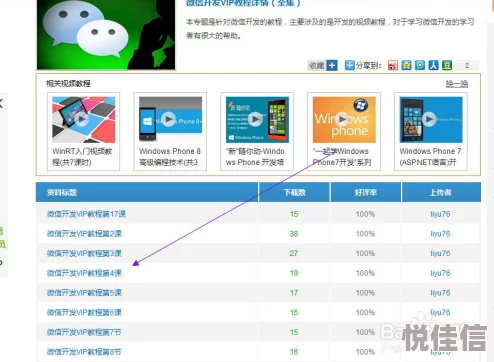Open 微信开发VIP教程第3课
This screenshot has width=494, height=362.
84,253
